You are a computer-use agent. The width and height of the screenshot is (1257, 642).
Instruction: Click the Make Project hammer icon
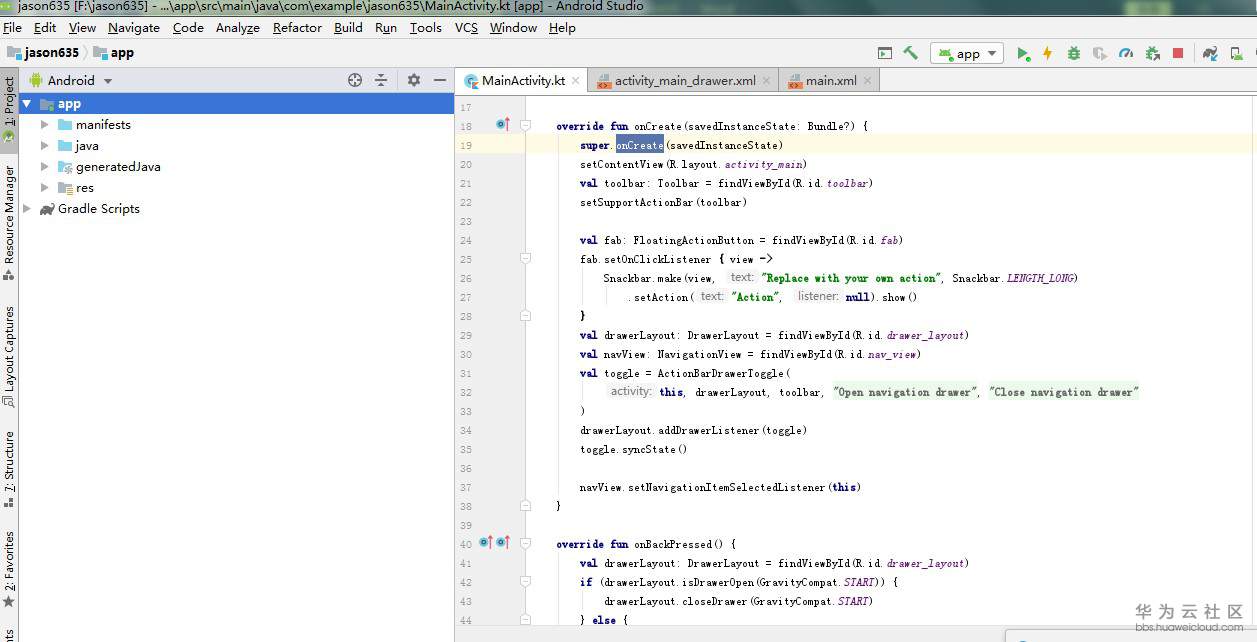[x=911, y=53]
